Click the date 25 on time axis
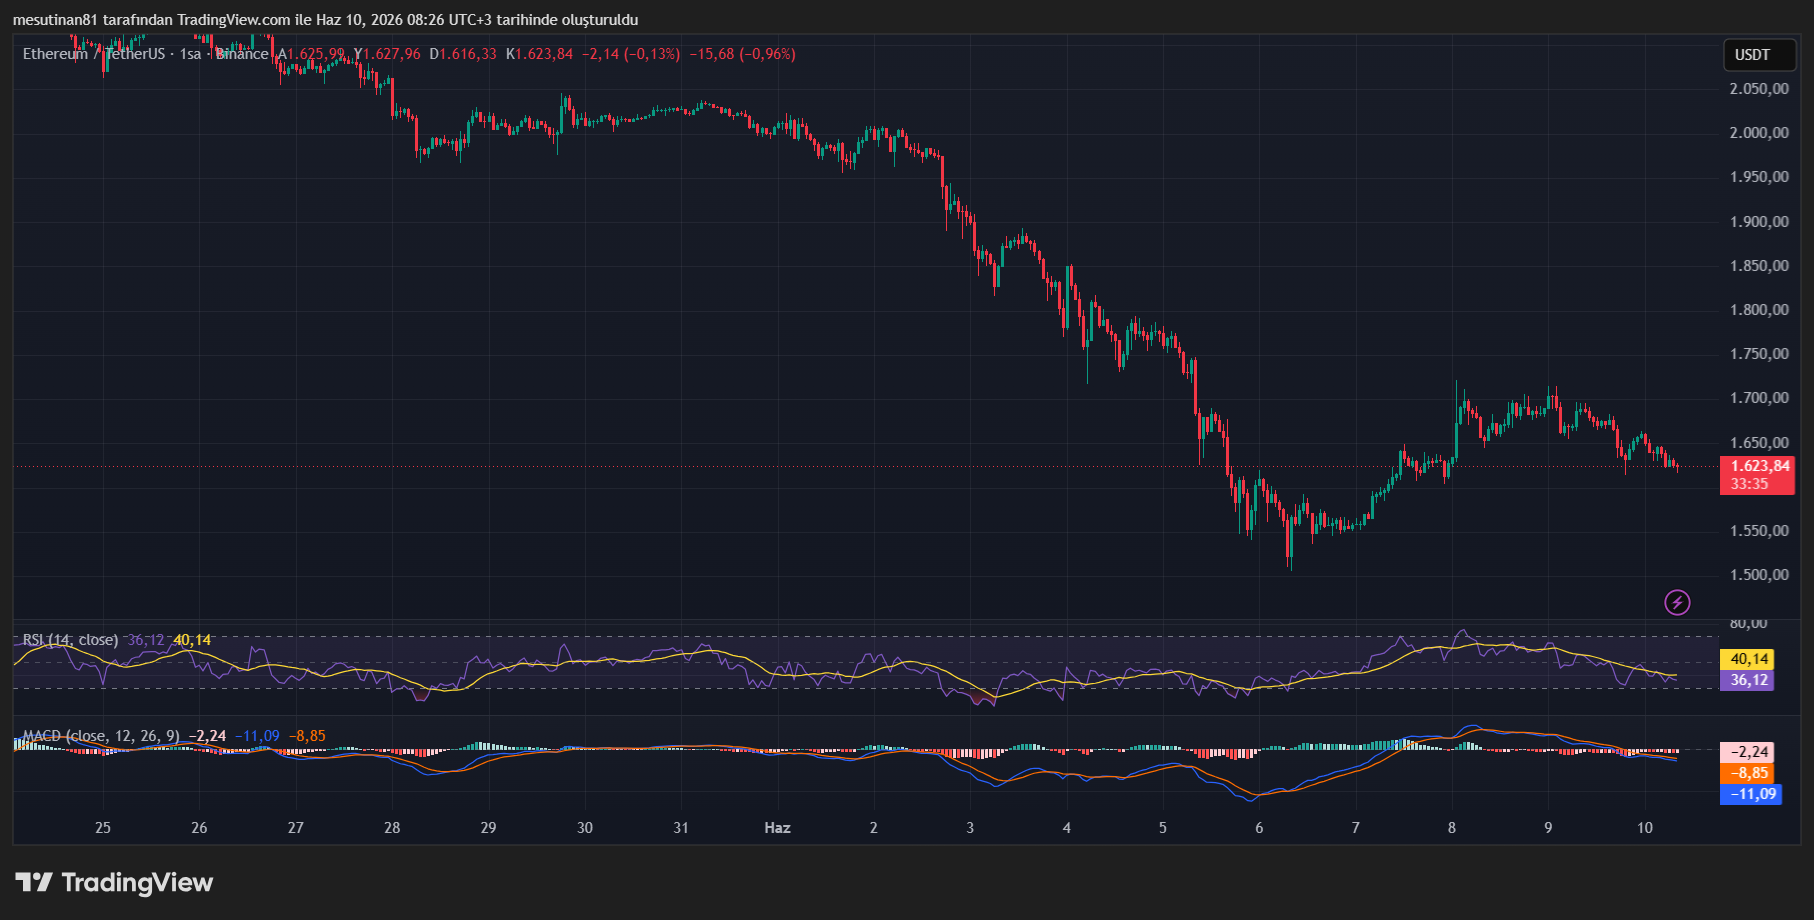This screenshot has width=1814, height=920. pos(103,828)
